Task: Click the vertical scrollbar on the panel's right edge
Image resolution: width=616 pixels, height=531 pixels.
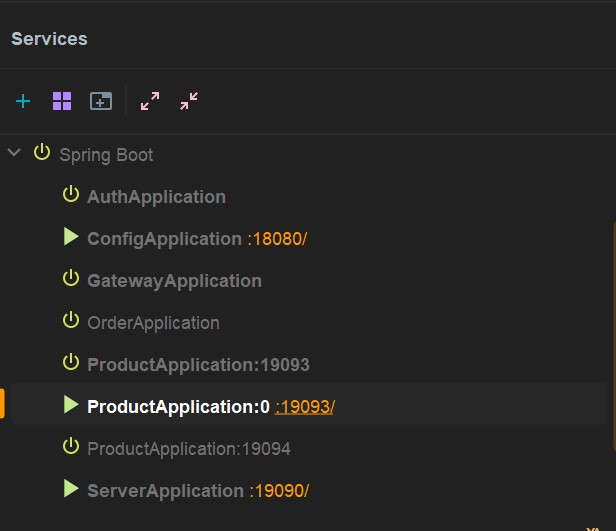Action: [x=614, y=337]
